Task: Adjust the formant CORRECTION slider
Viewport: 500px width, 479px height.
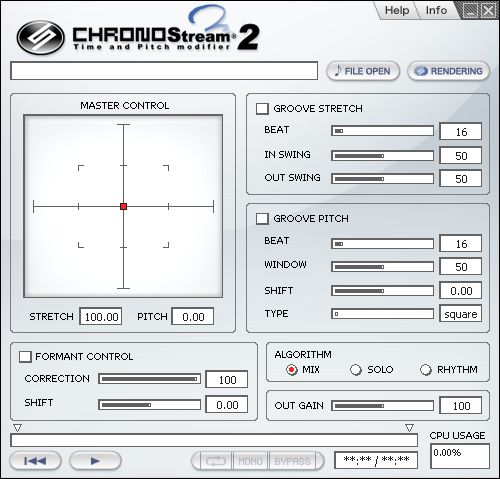Action: click(x=150, y=379)
